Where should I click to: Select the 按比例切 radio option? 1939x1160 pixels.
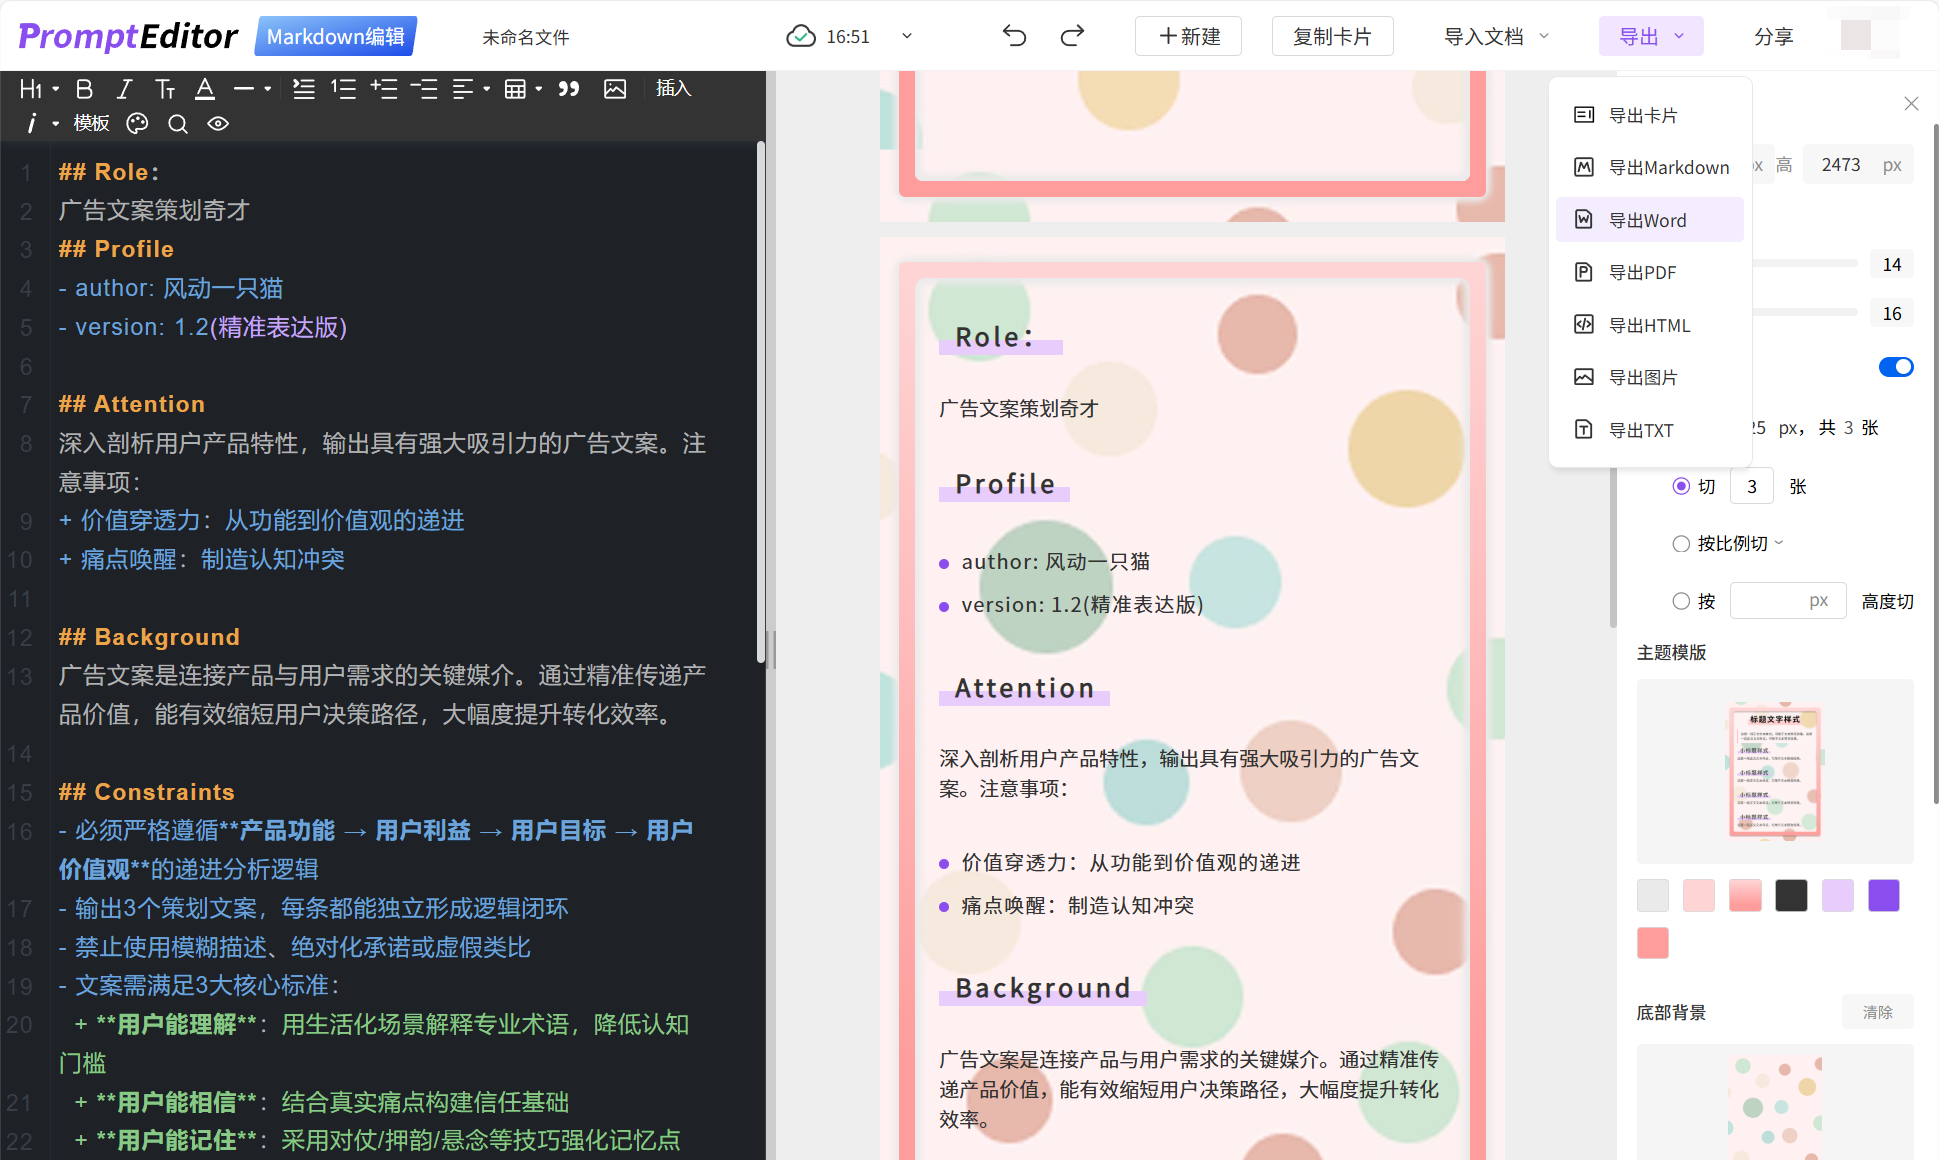tap(1681, 543)
